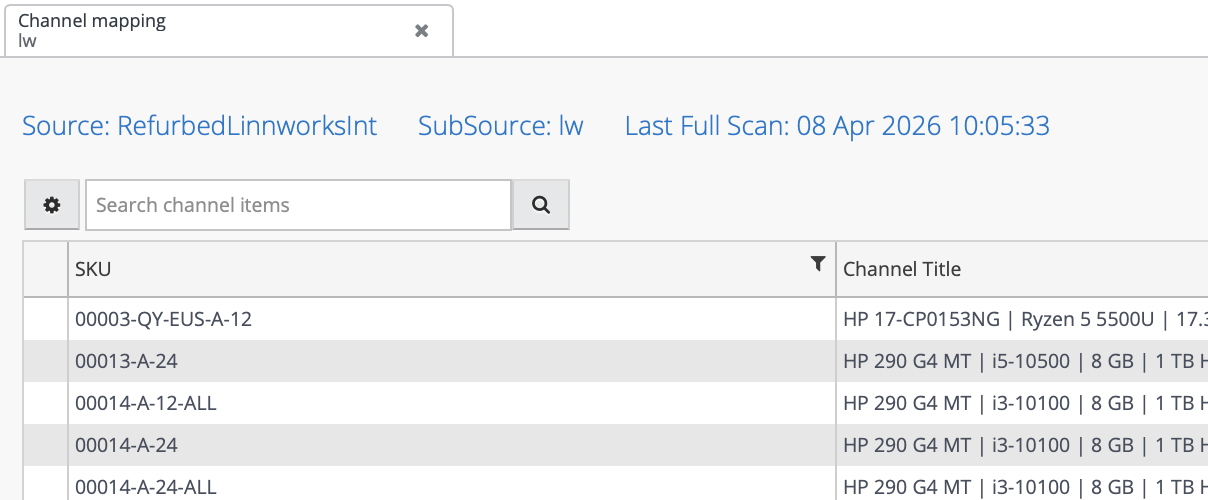Click title cell in 00014-A-24-ALL row

pyautogui.click(x=1022, y=484)
